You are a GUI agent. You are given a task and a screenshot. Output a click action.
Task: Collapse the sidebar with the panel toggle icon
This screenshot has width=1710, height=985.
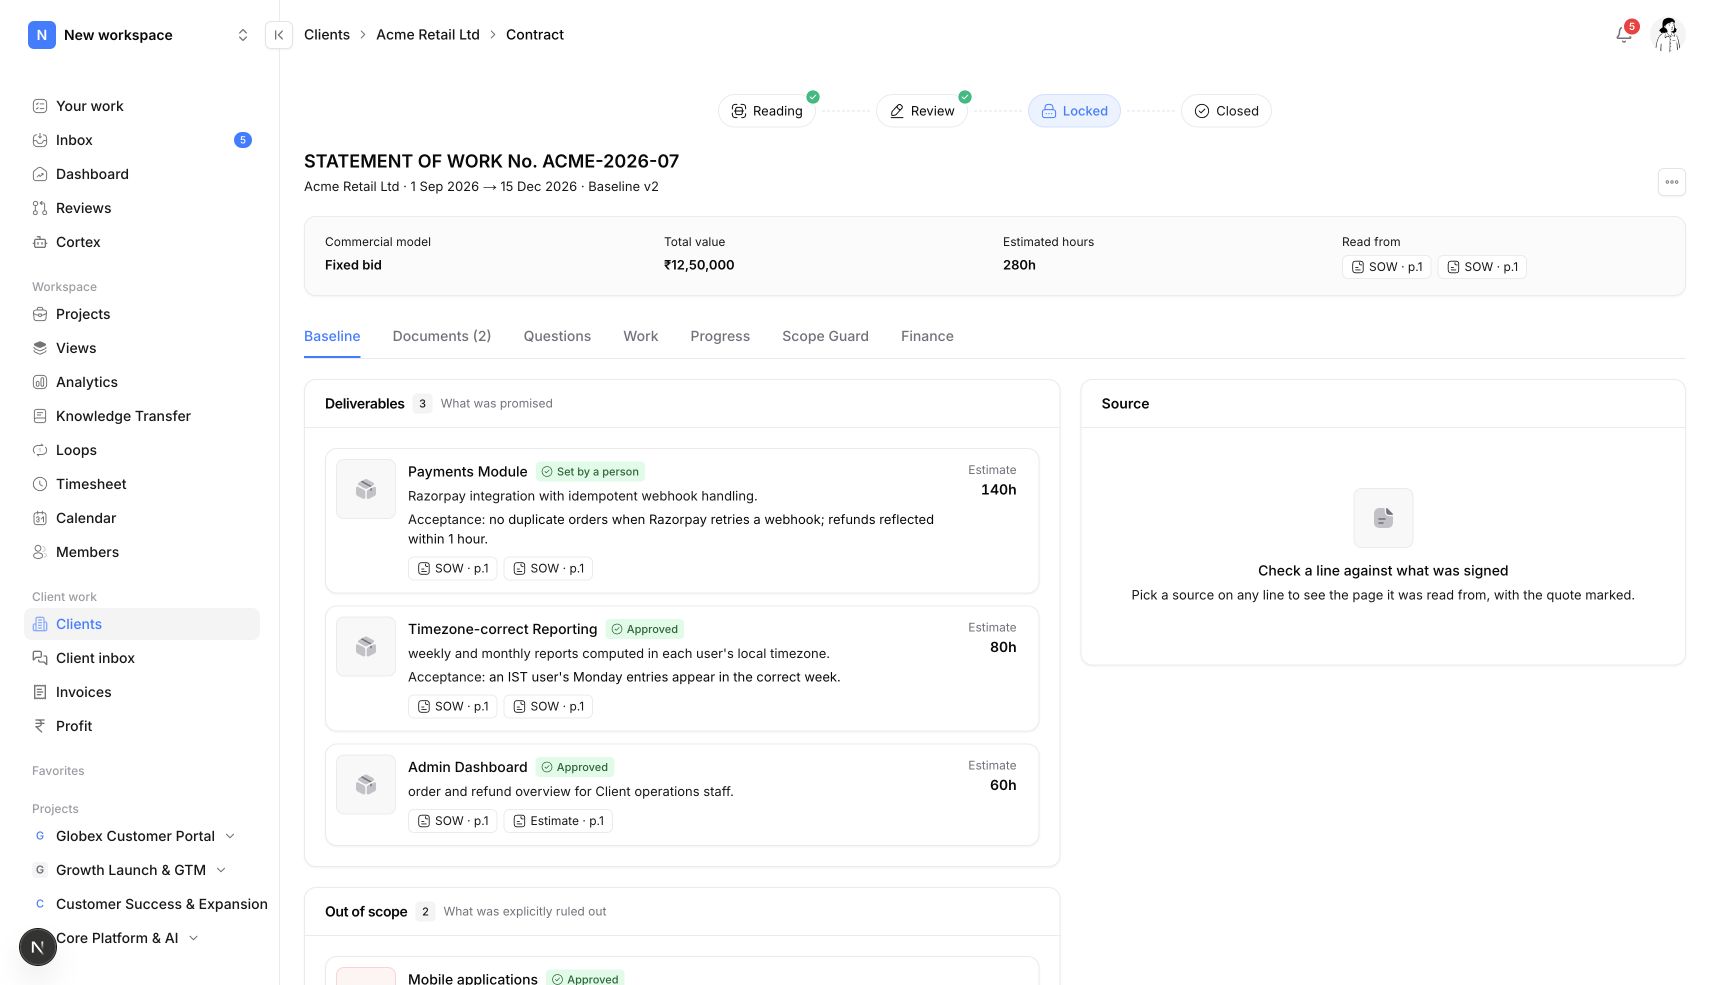(279, 35)
